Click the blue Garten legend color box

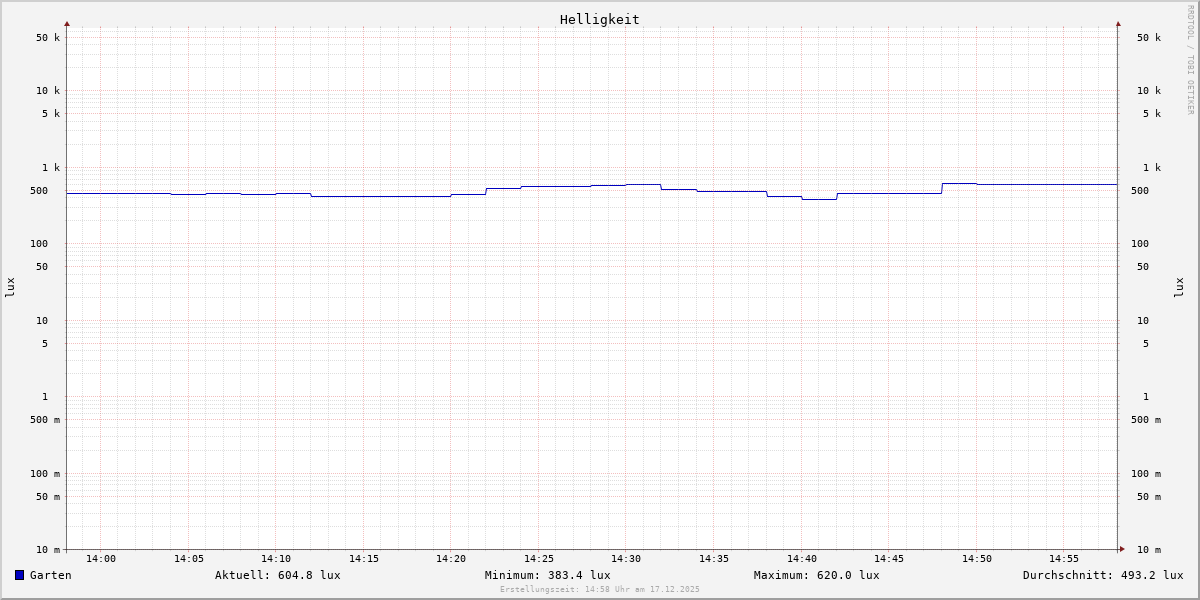19,575
